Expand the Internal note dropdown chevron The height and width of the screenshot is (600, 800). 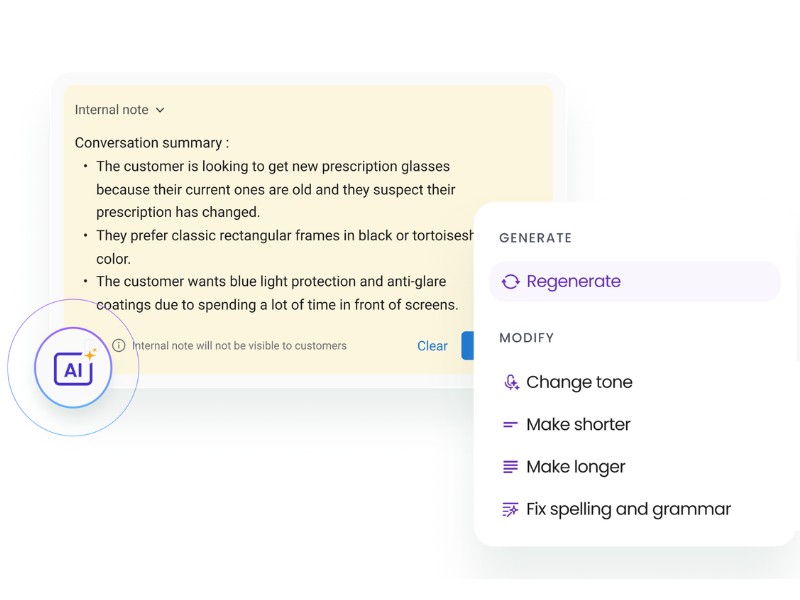[160, 110]
